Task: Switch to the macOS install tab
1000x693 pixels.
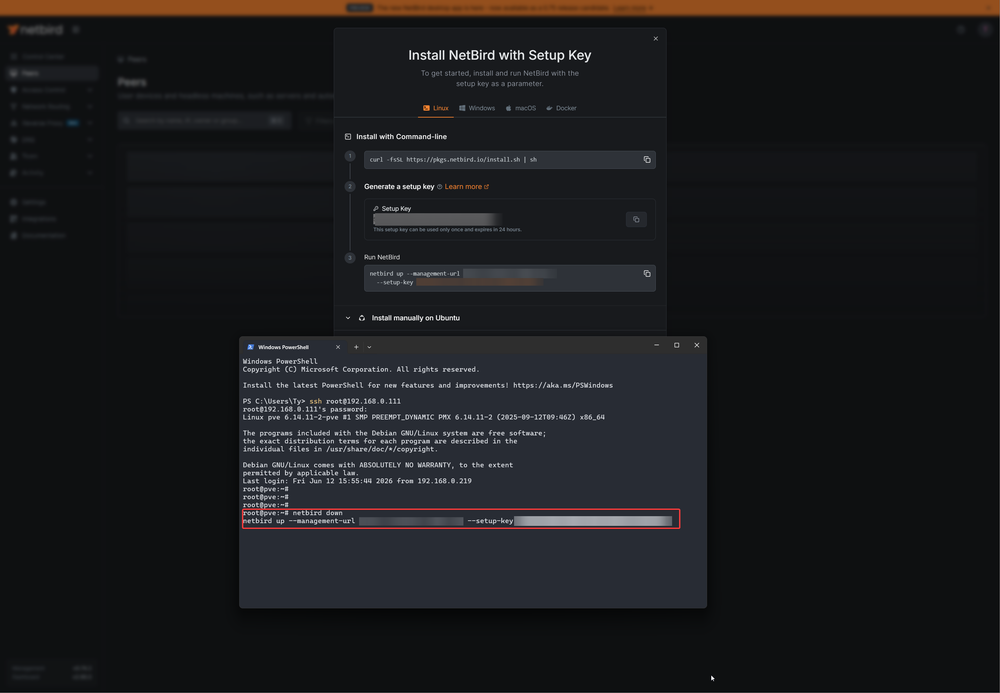Action: click(x=521, y=108)
